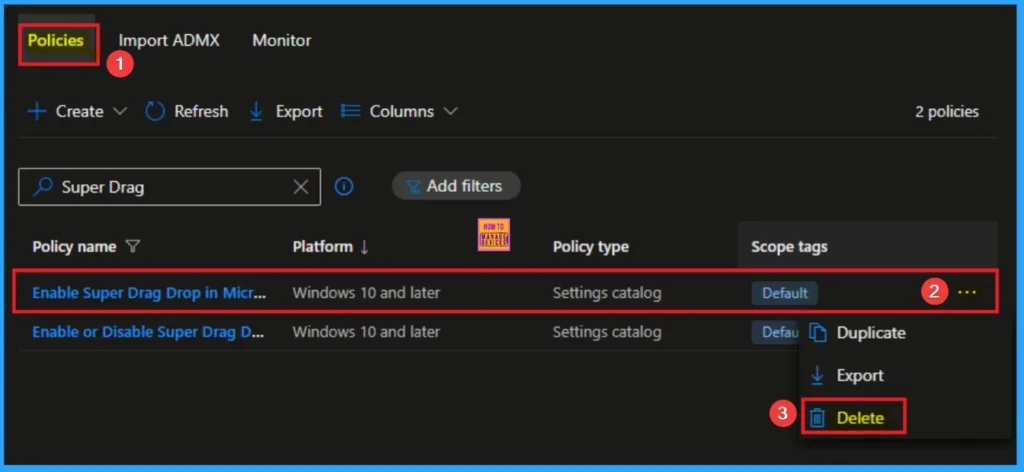Screen dimensions: 1024x472
Task: Switch to the Policies tab
Action: 56,40
